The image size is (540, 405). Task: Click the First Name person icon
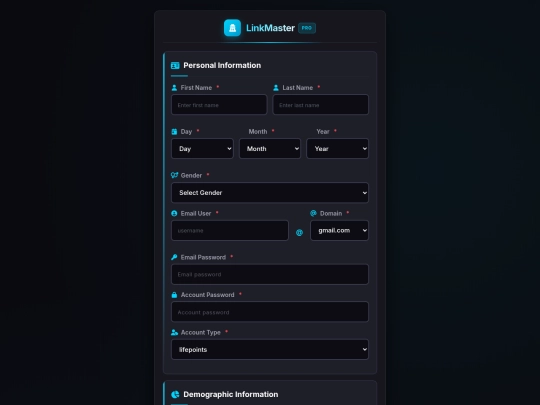(x=174, y=88)
